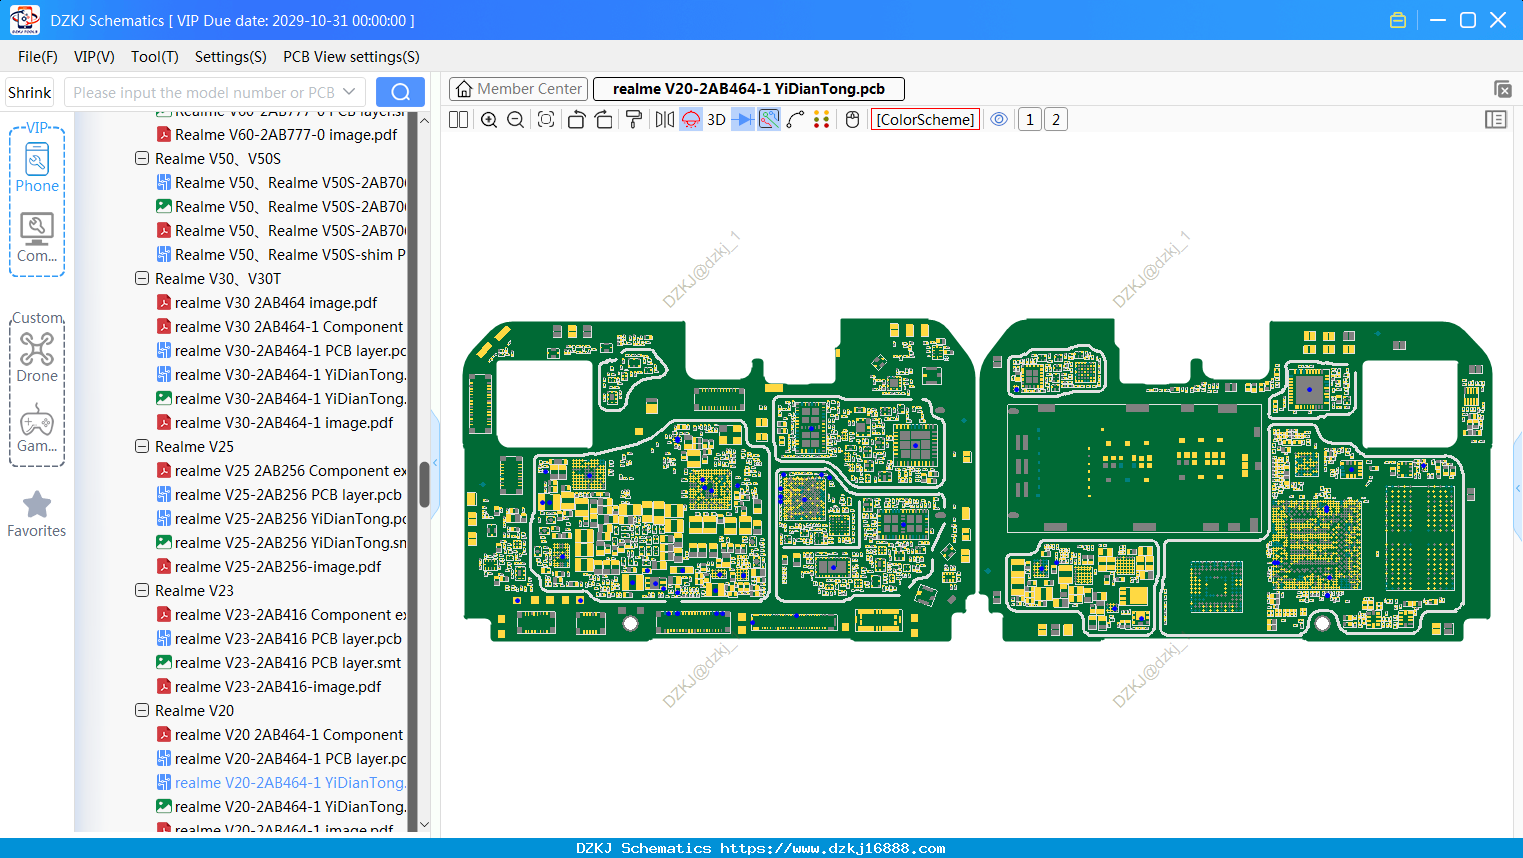The height and width of the screenshot is (858, 1523).
Task: Zoom out of the PCB view
Action: (x=515, y=120)
